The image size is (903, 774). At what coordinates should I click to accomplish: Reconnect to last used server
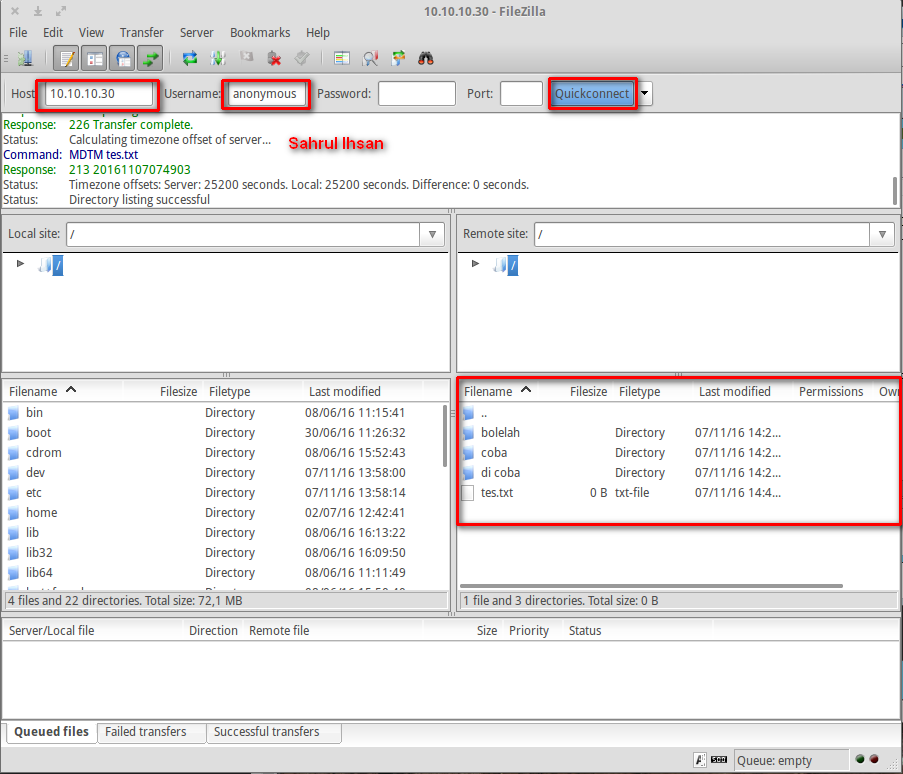[x=302, y=58]
